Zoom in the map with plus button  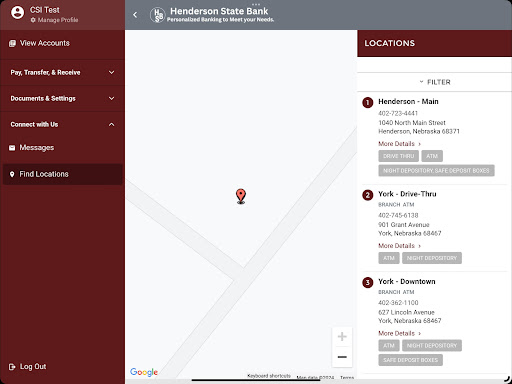click(342, 337)
